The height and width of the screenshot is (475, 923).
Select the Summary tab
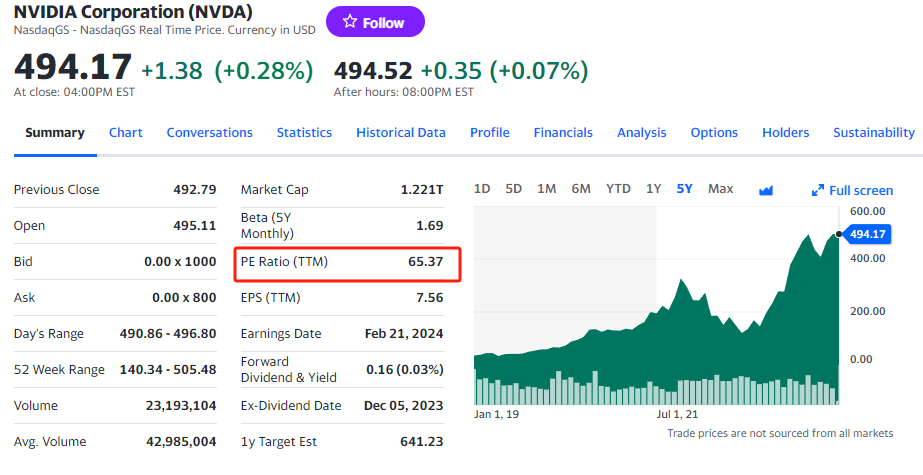point(55,132)
